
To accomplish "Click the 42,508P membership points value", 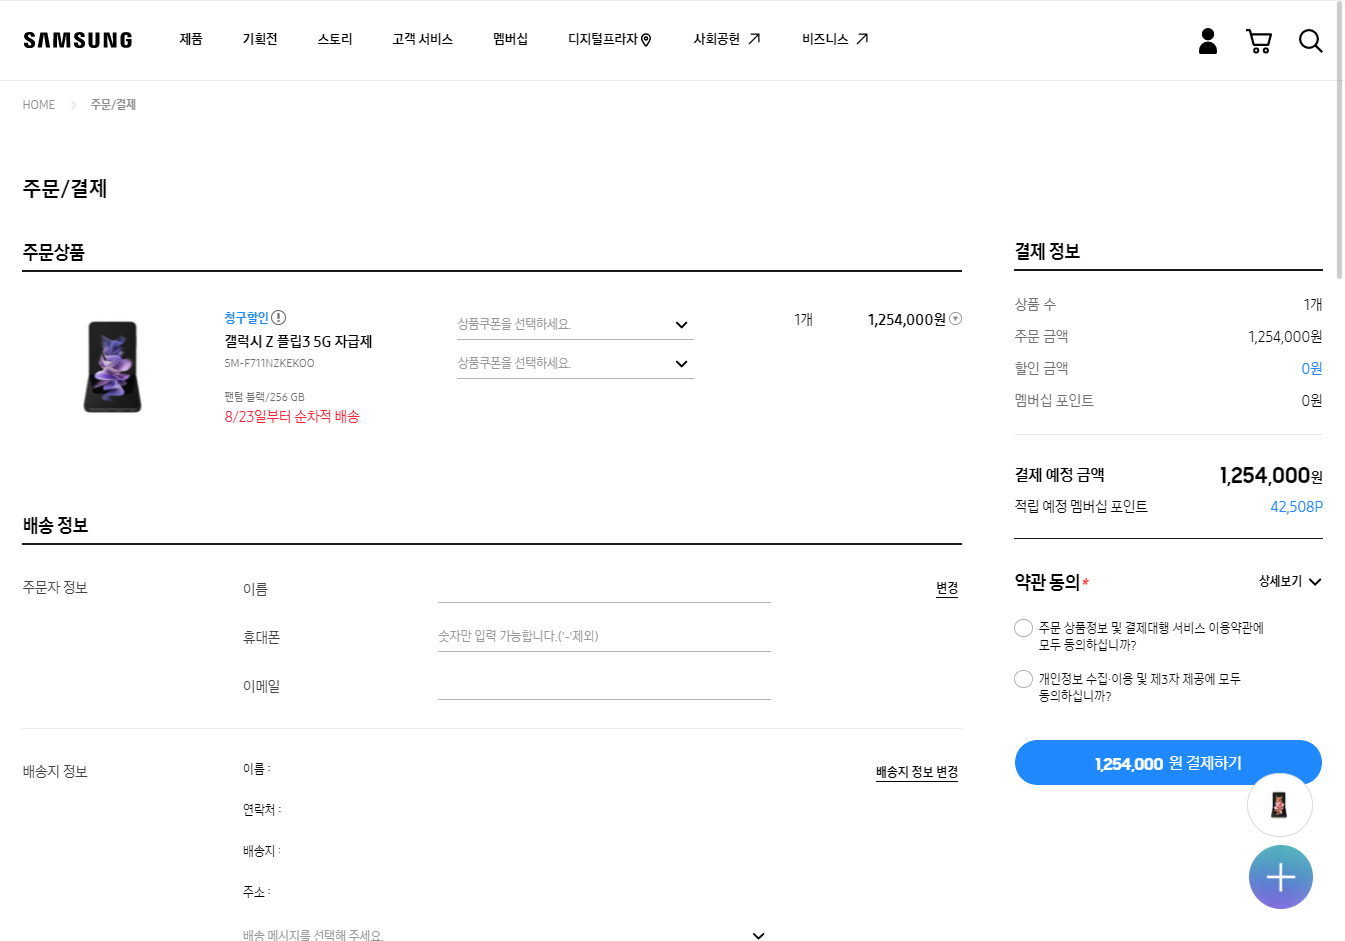I will click(x=1296, y=506).
